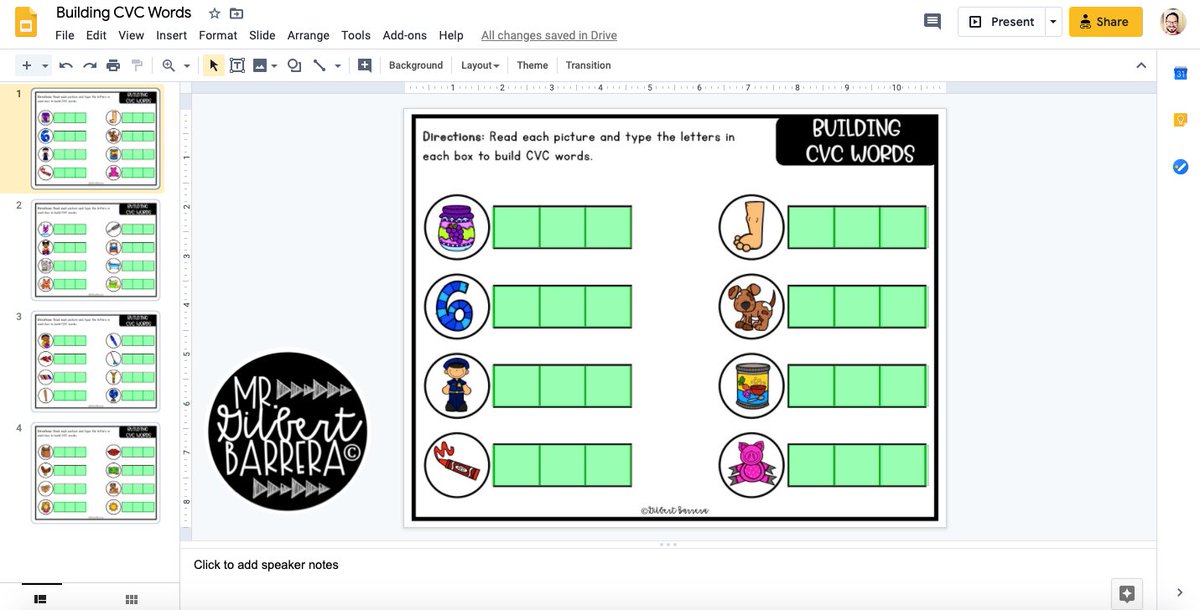Open the Help menu
Viewport: 1200px width, 610px height.
point(451,35)
